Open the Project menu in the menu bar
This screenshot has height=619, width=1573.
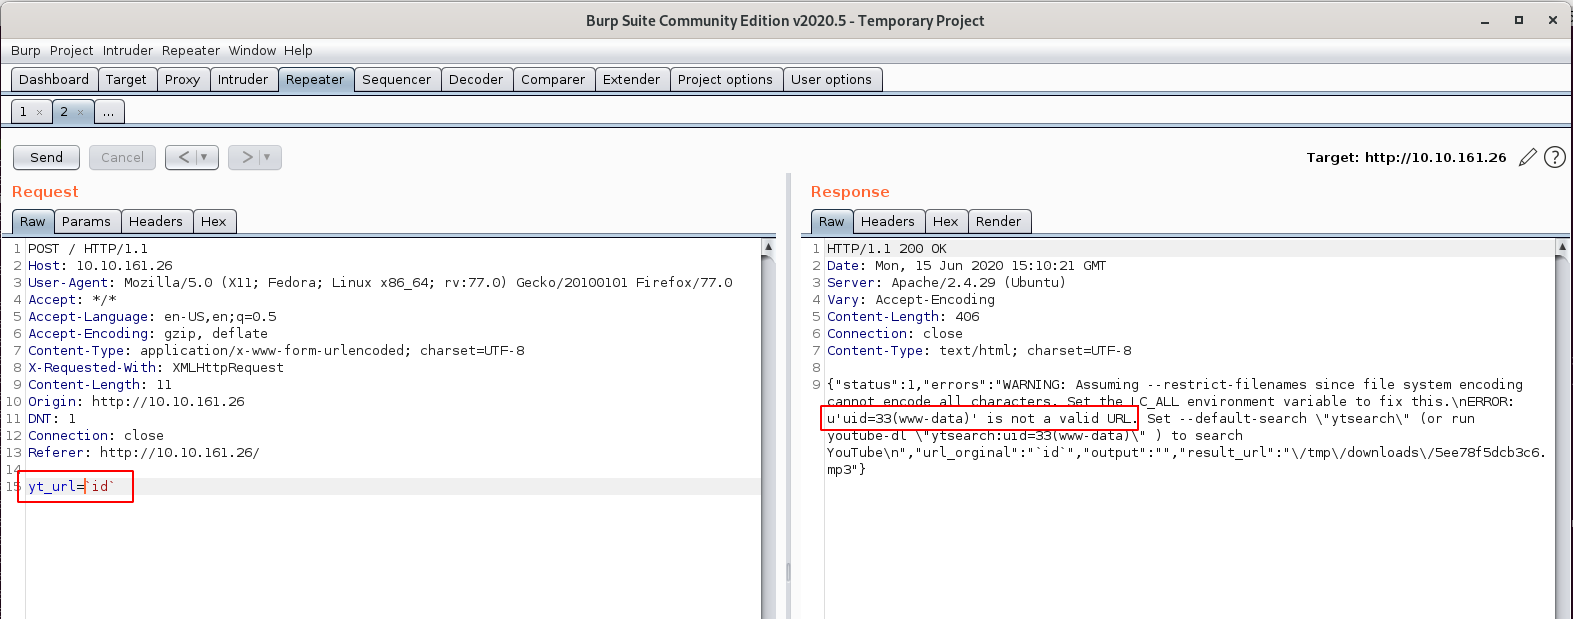(x=71, y=50)
